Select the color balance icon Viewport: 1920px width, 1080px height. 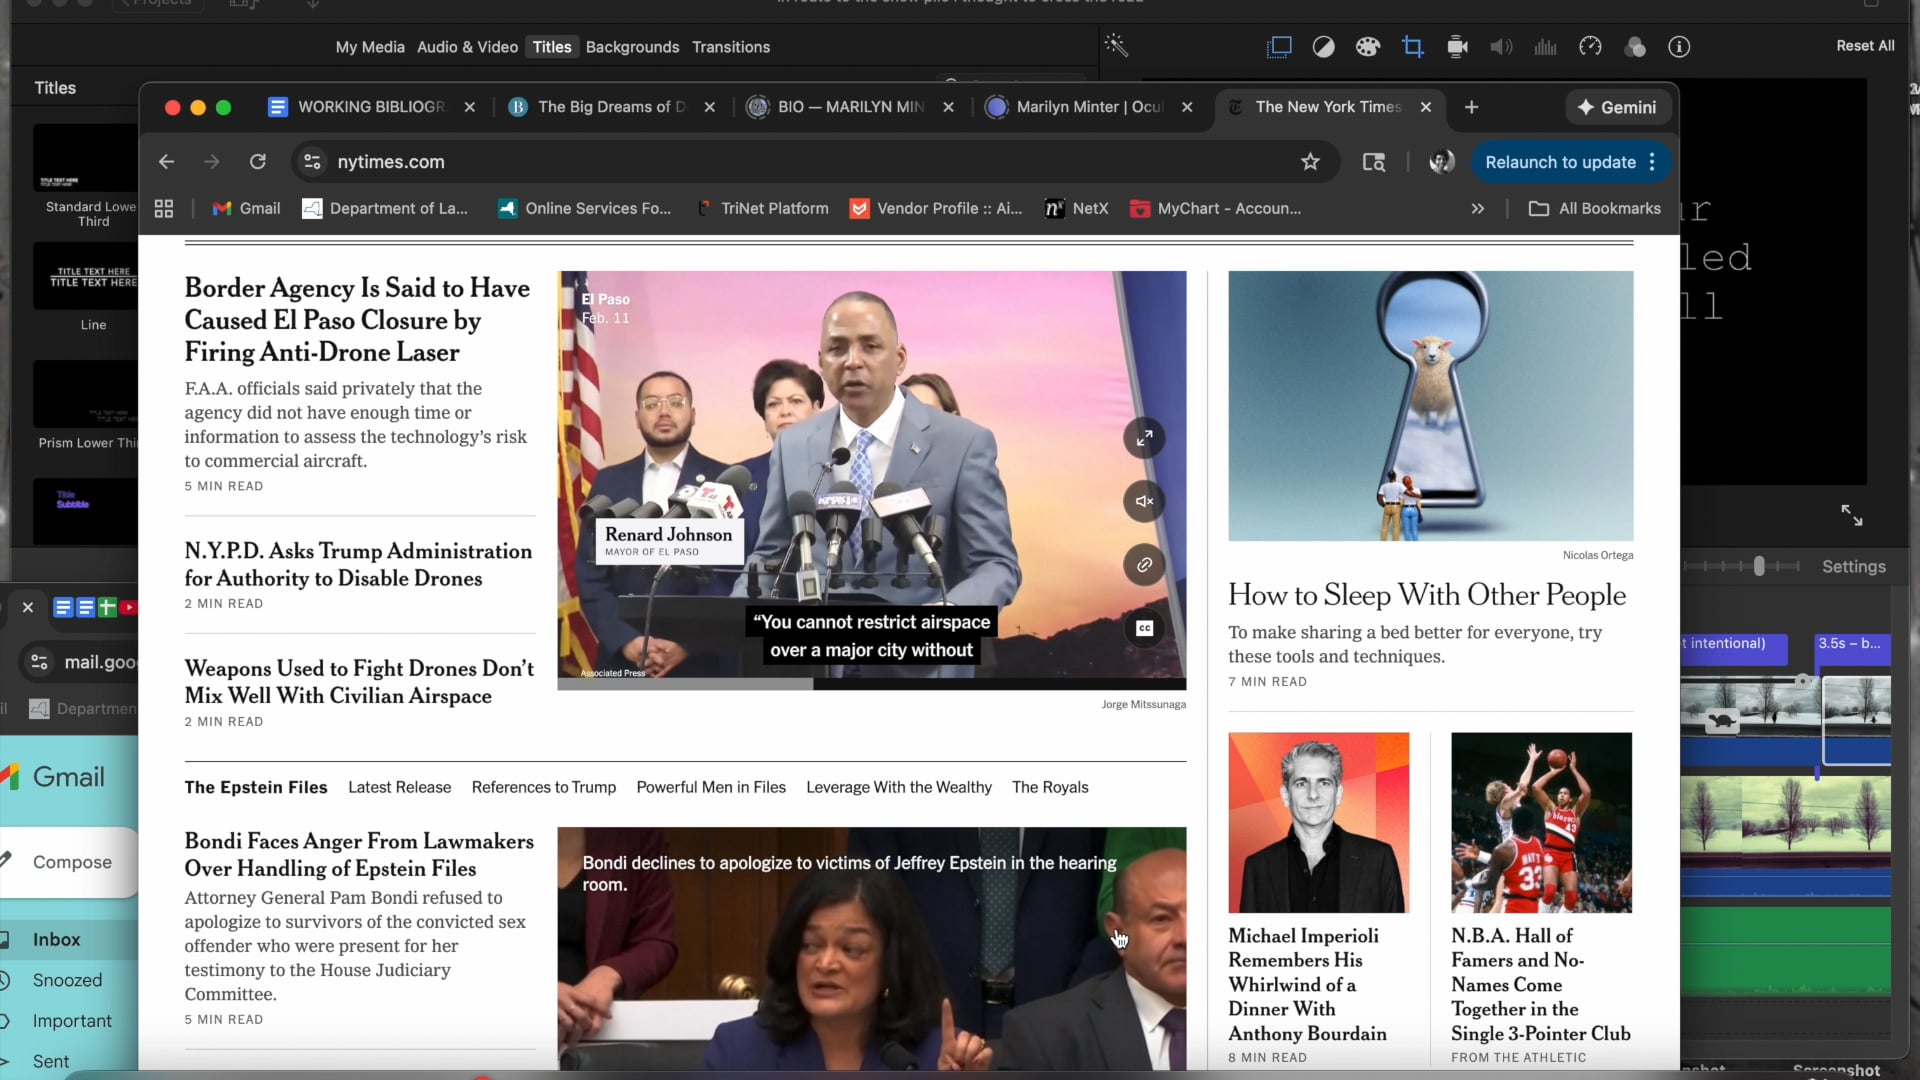[x=1323, y=47]
